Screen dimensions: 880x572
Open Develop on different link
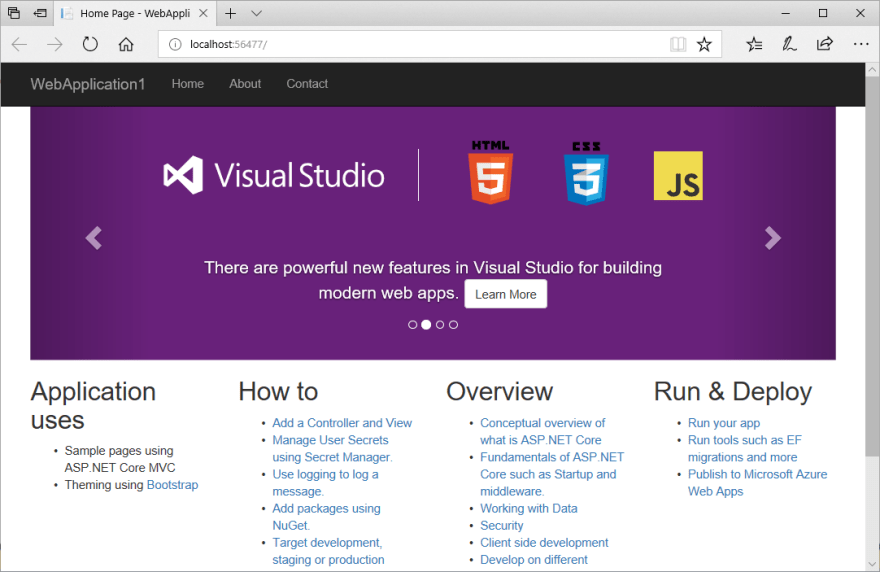534,560
